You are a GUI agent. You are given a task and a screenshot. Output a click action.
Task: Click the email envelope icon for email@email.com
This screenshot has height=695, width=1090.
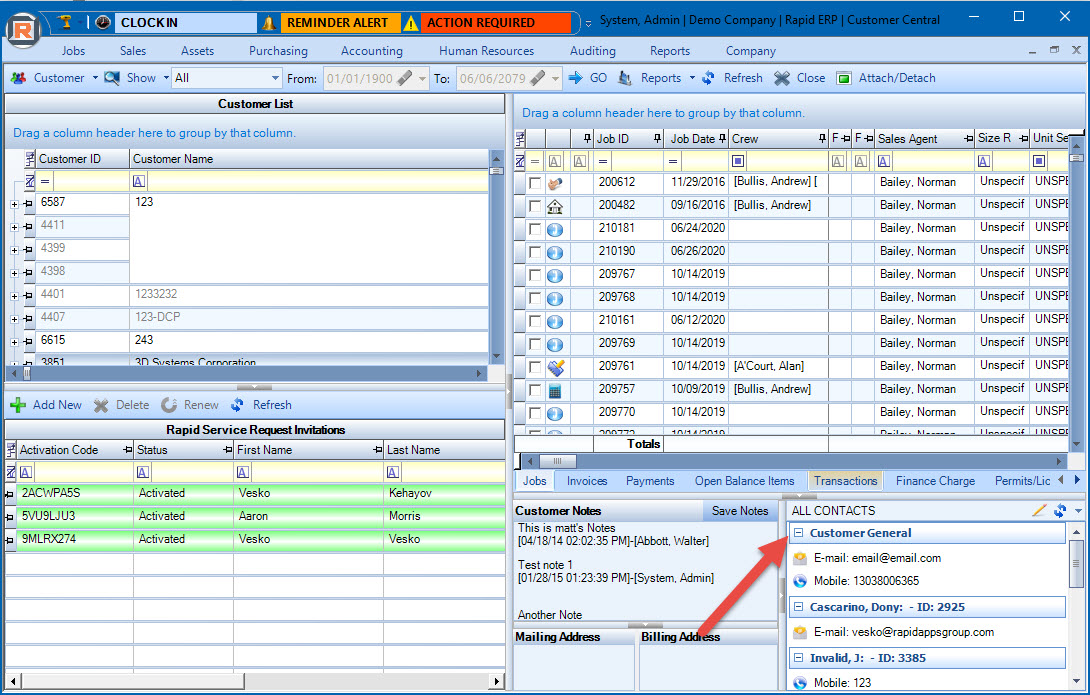800,558
